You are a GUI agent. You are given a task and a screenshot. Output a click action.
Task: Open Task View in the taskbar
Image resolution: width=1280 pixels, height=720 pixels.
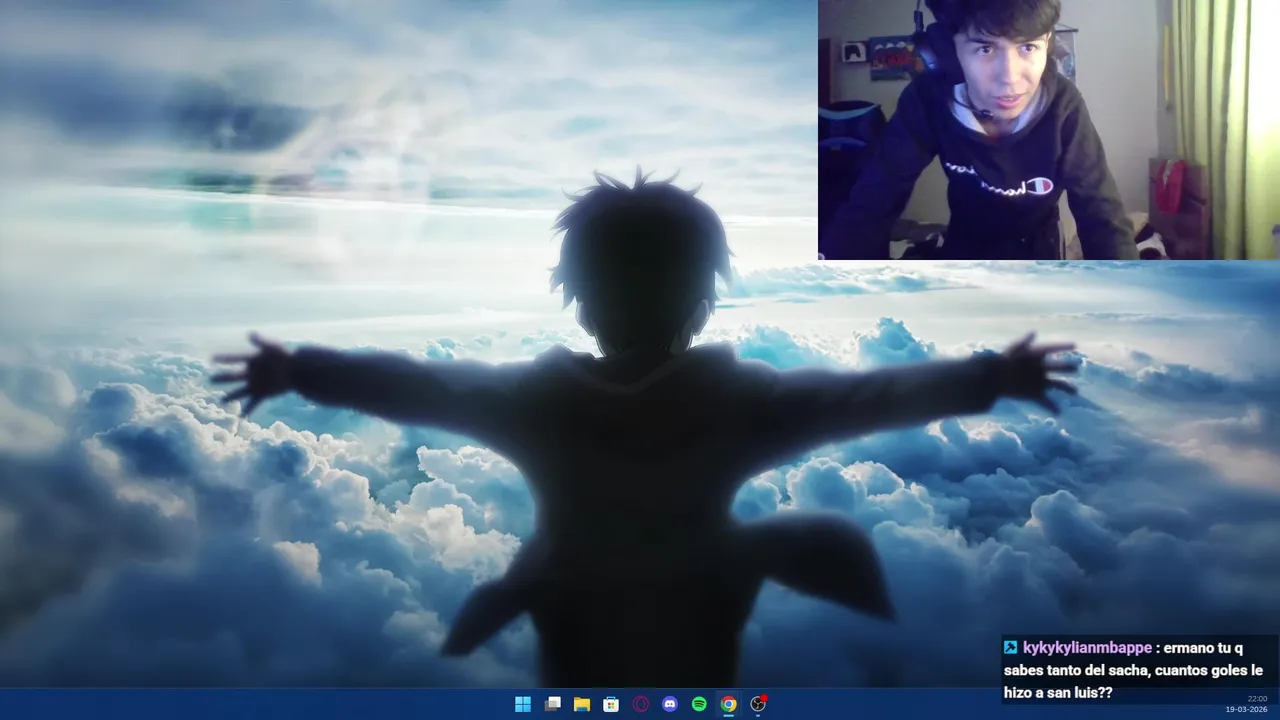pyautogui.click(x=552, y=704)
